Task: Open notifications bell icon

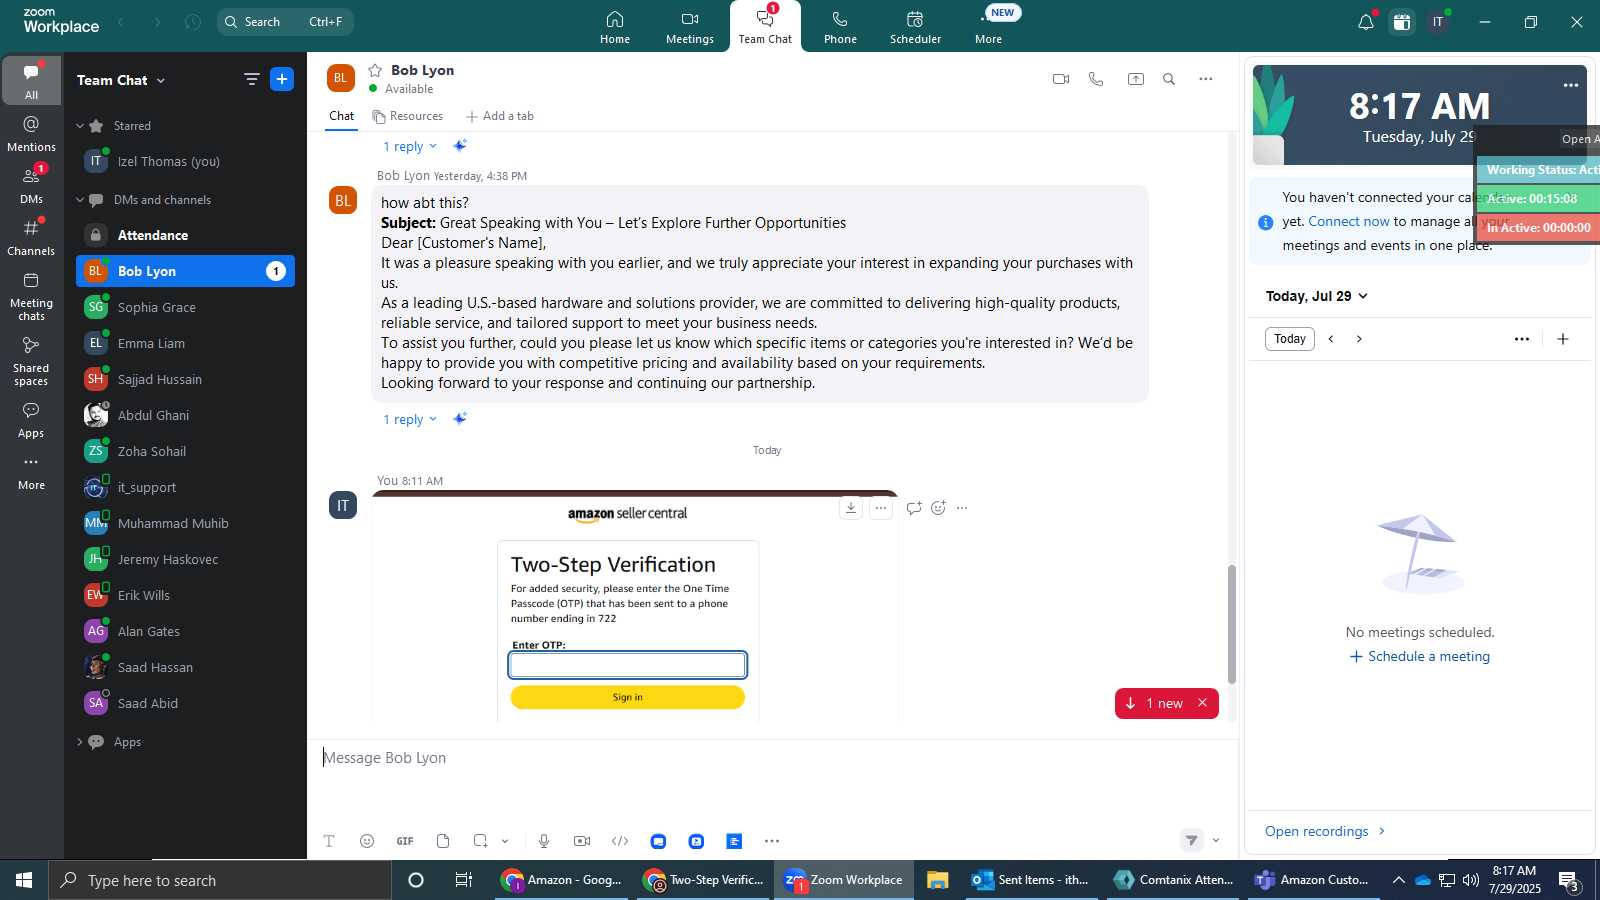Action: 1365,22
